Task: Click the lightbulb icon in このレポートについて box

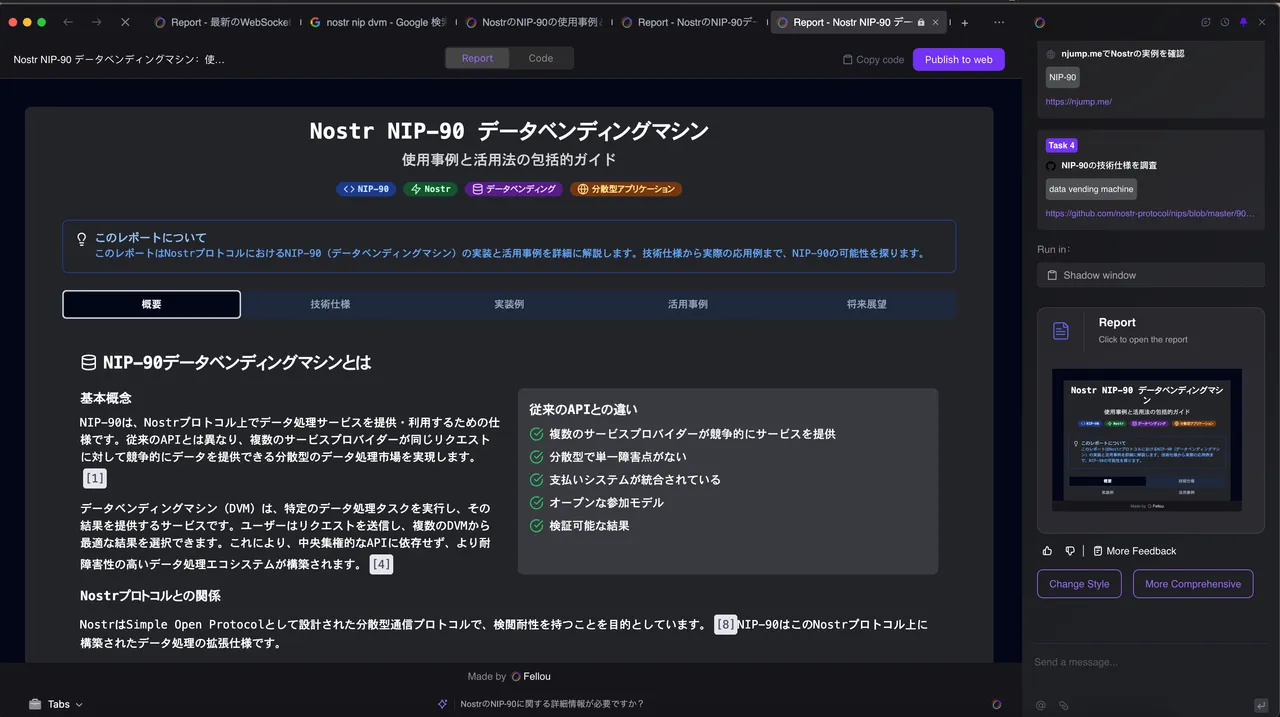Action: pyautogui.click(x=82, y=238)
